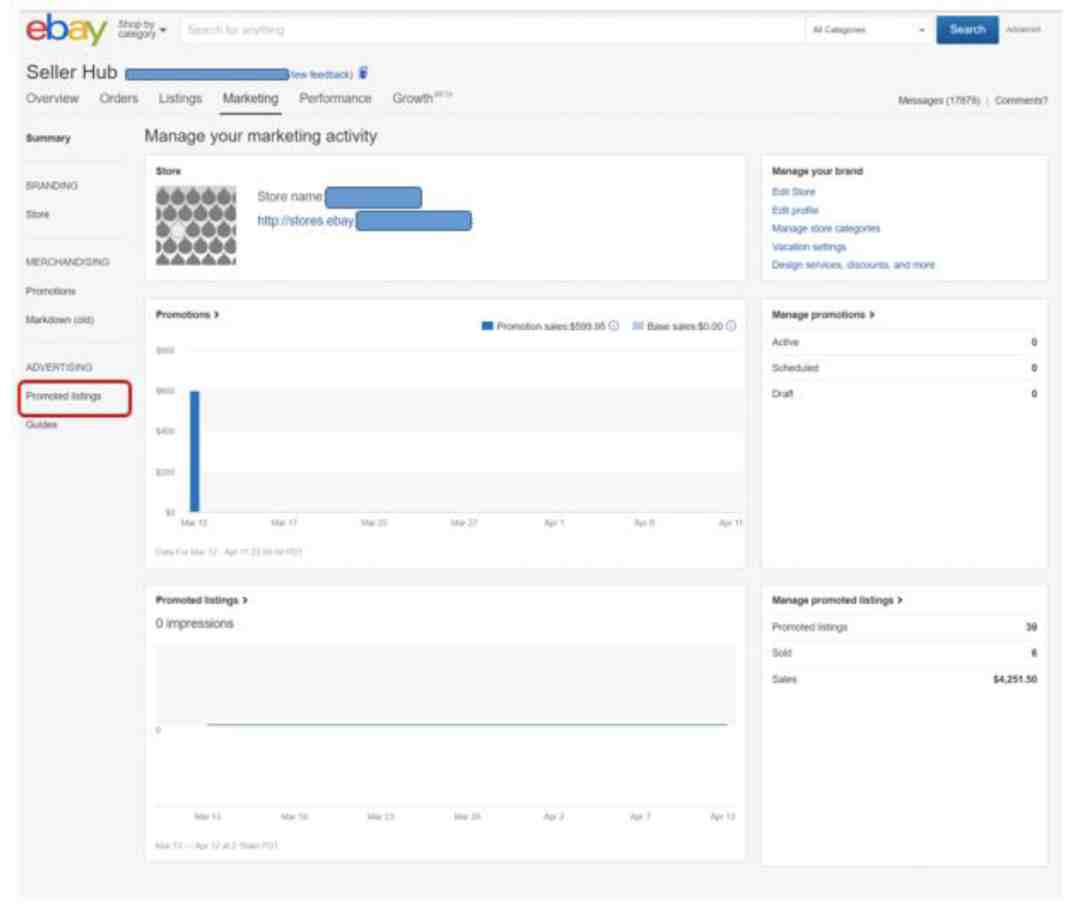
Task: Switch to the Growth tab
Action: point(422,98)
